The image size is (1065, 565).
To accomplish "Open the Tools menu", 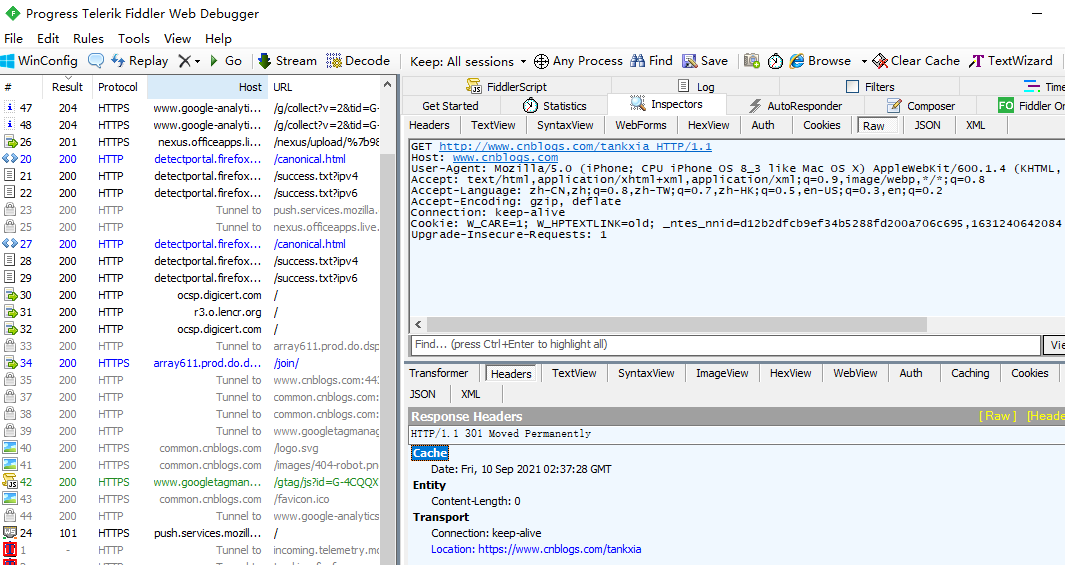I will click(x=134, y=39).
